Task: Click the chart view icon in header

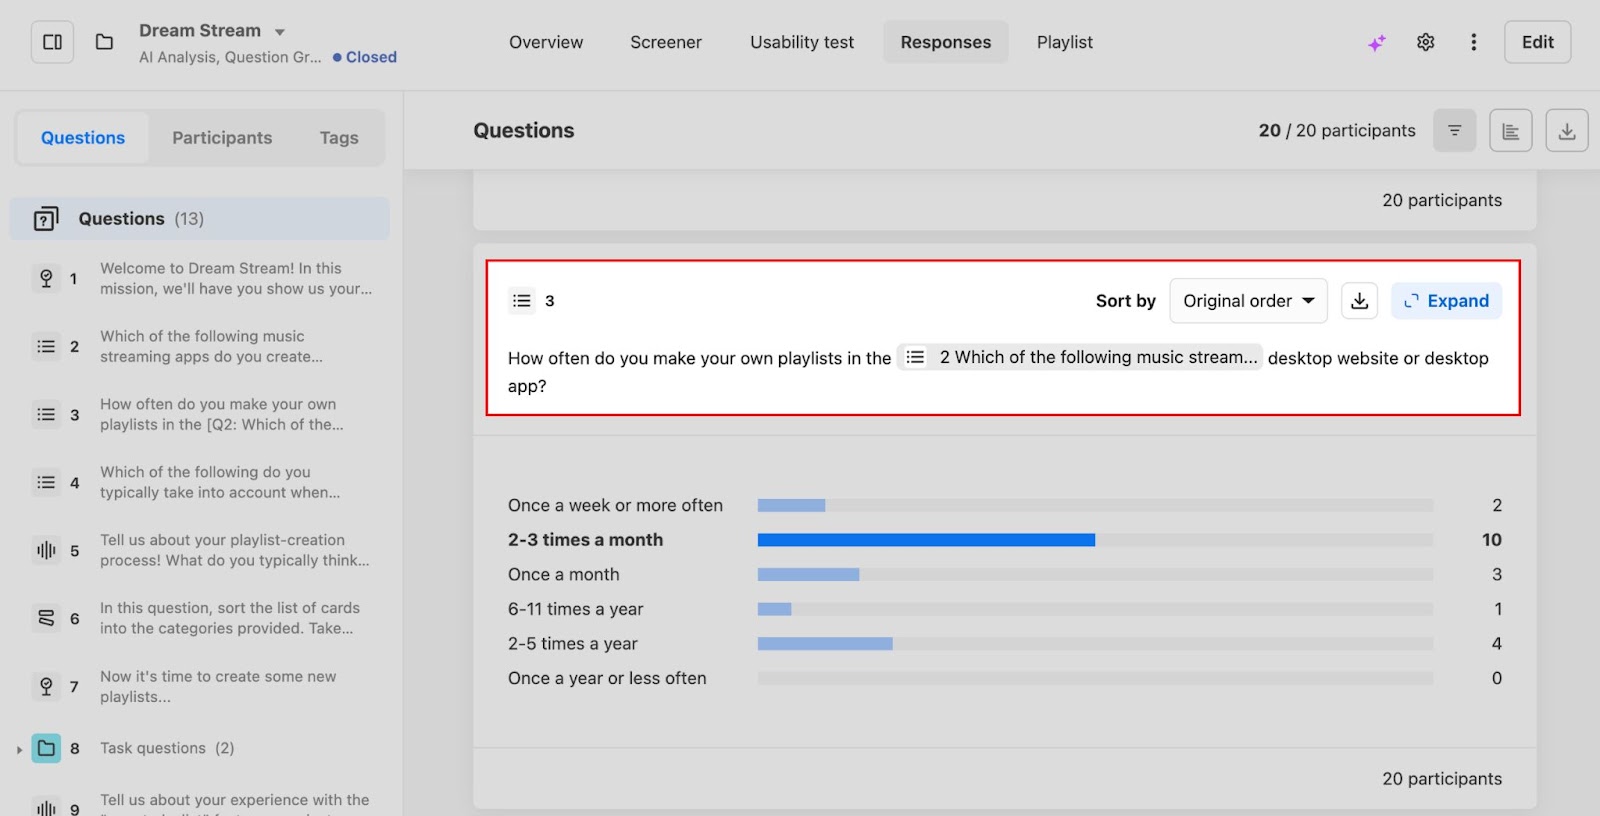Action: (1510, 131)
